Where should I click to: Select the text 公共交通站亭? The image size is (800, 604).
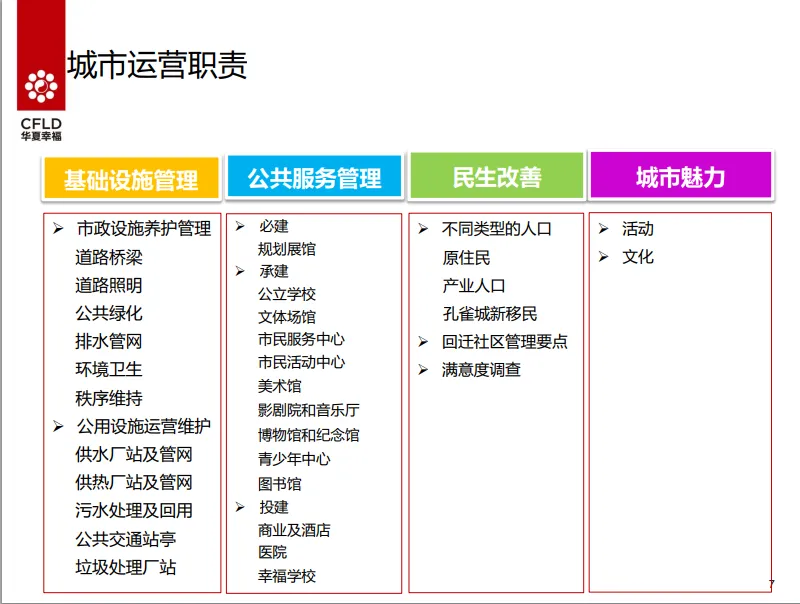click(x=126, y=539)
